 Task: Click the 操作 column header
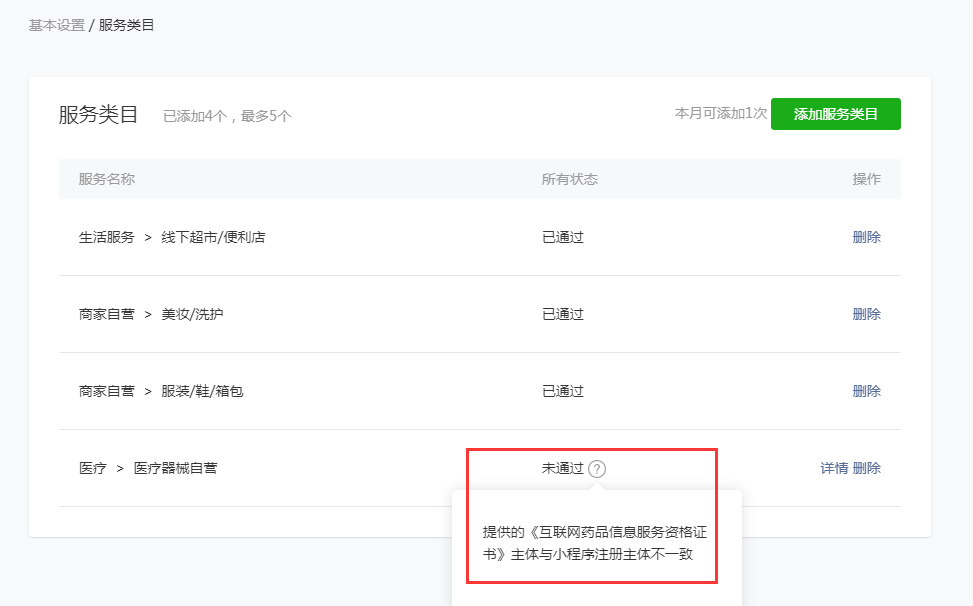point(866,179)
